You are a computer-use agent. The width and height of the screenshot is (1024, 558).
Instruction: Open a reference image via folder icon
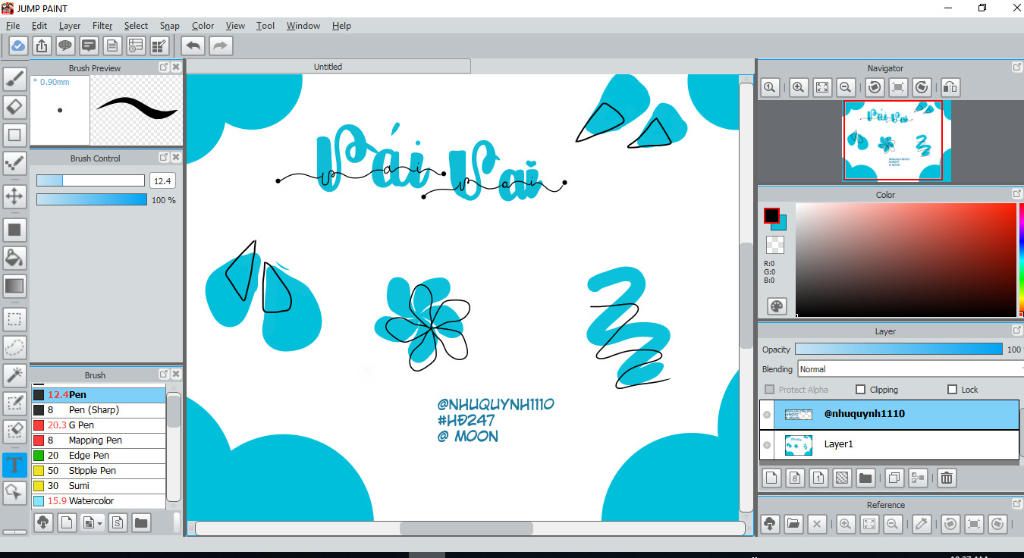click(793, 523)
